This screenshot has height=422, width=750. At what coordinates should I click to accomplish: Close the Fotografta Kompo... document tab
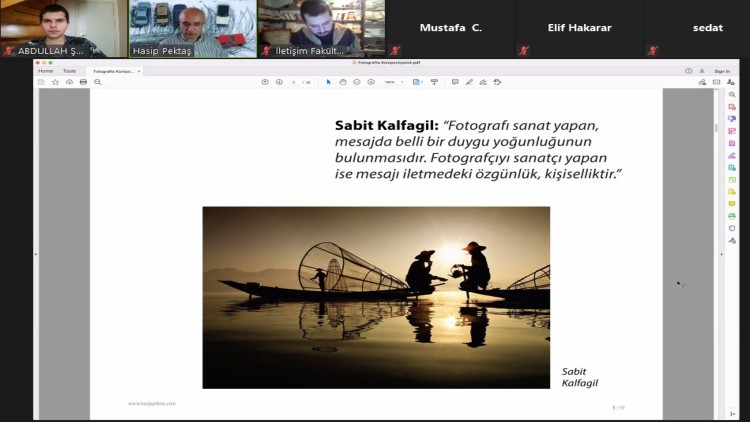coord(139,71)
